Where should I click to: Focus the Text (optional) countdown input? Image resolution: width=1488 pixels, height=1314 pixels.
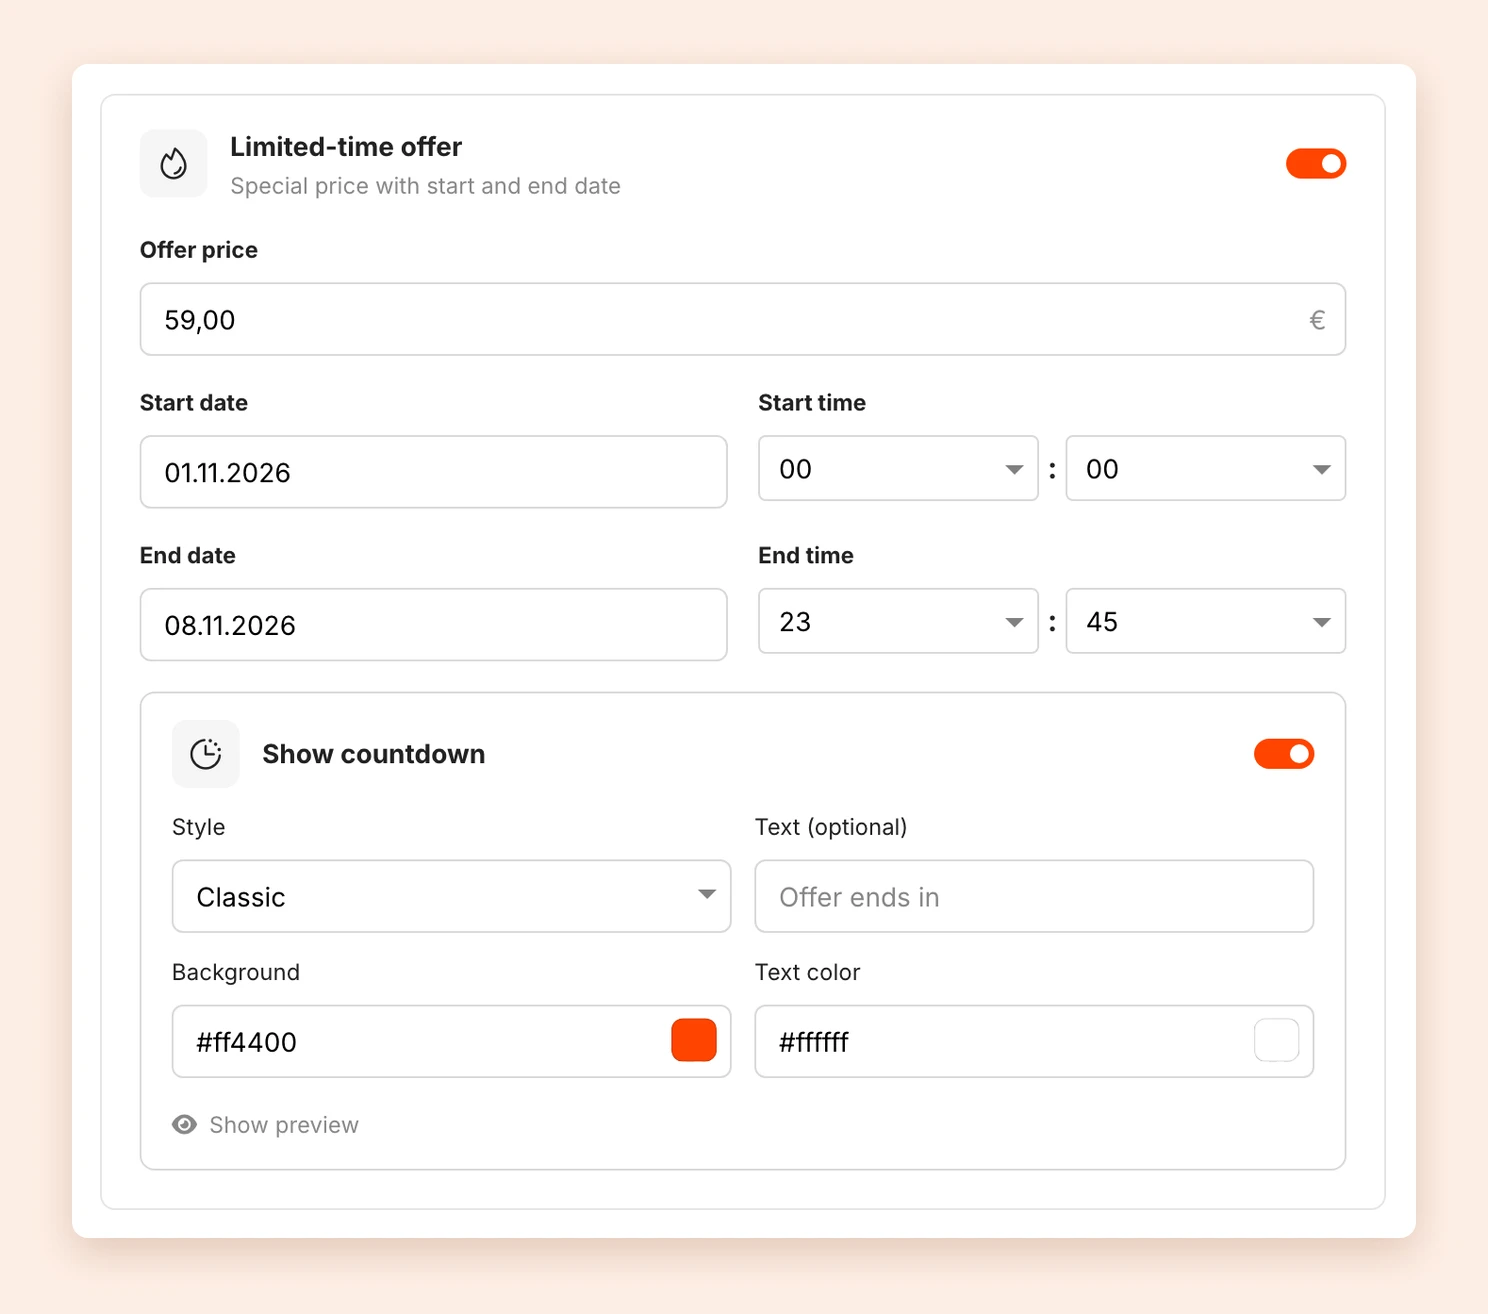1034,896
